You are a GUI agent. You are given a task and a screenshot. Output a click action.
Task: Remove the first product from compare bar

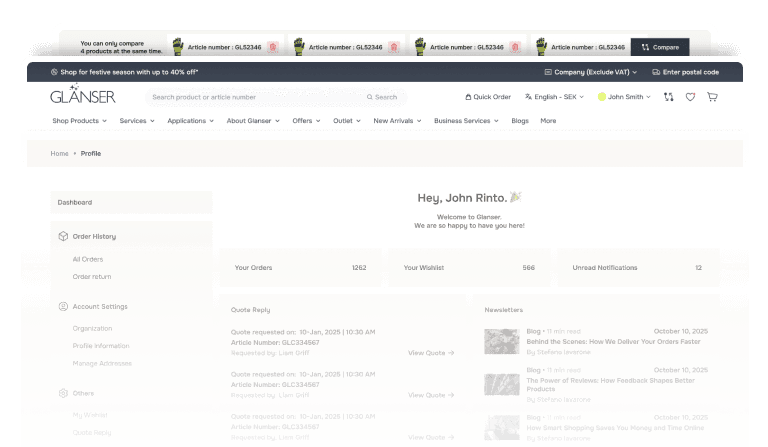(273, 47)
